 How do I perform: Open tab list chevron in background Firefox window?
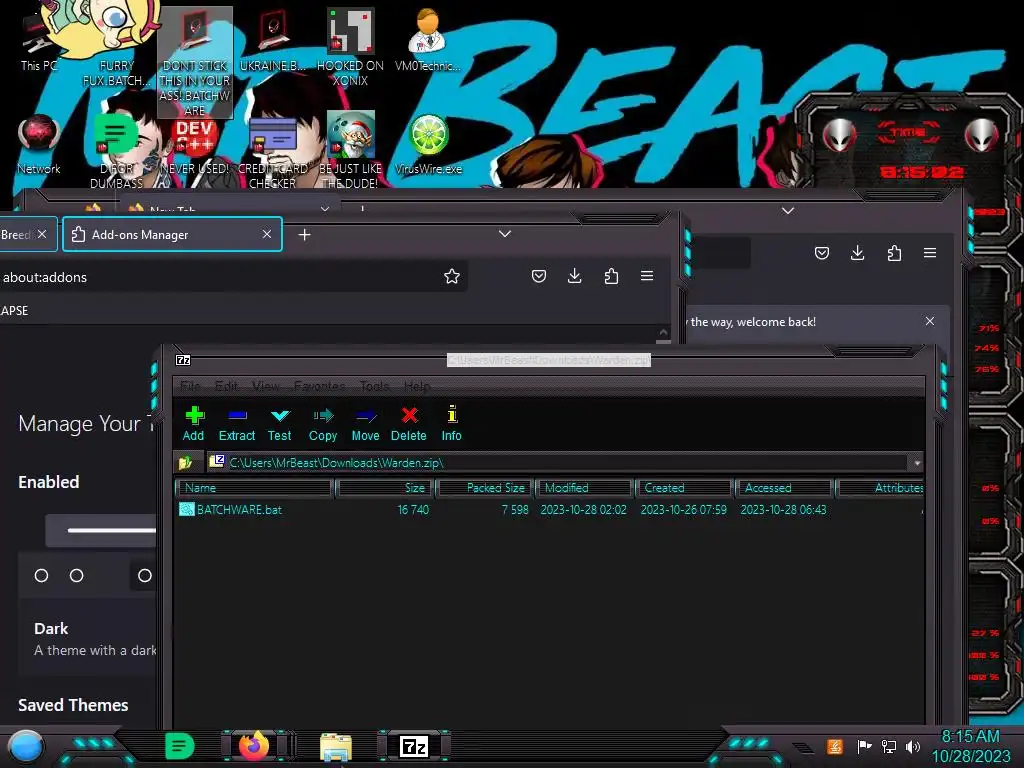(x=788, y=210)
